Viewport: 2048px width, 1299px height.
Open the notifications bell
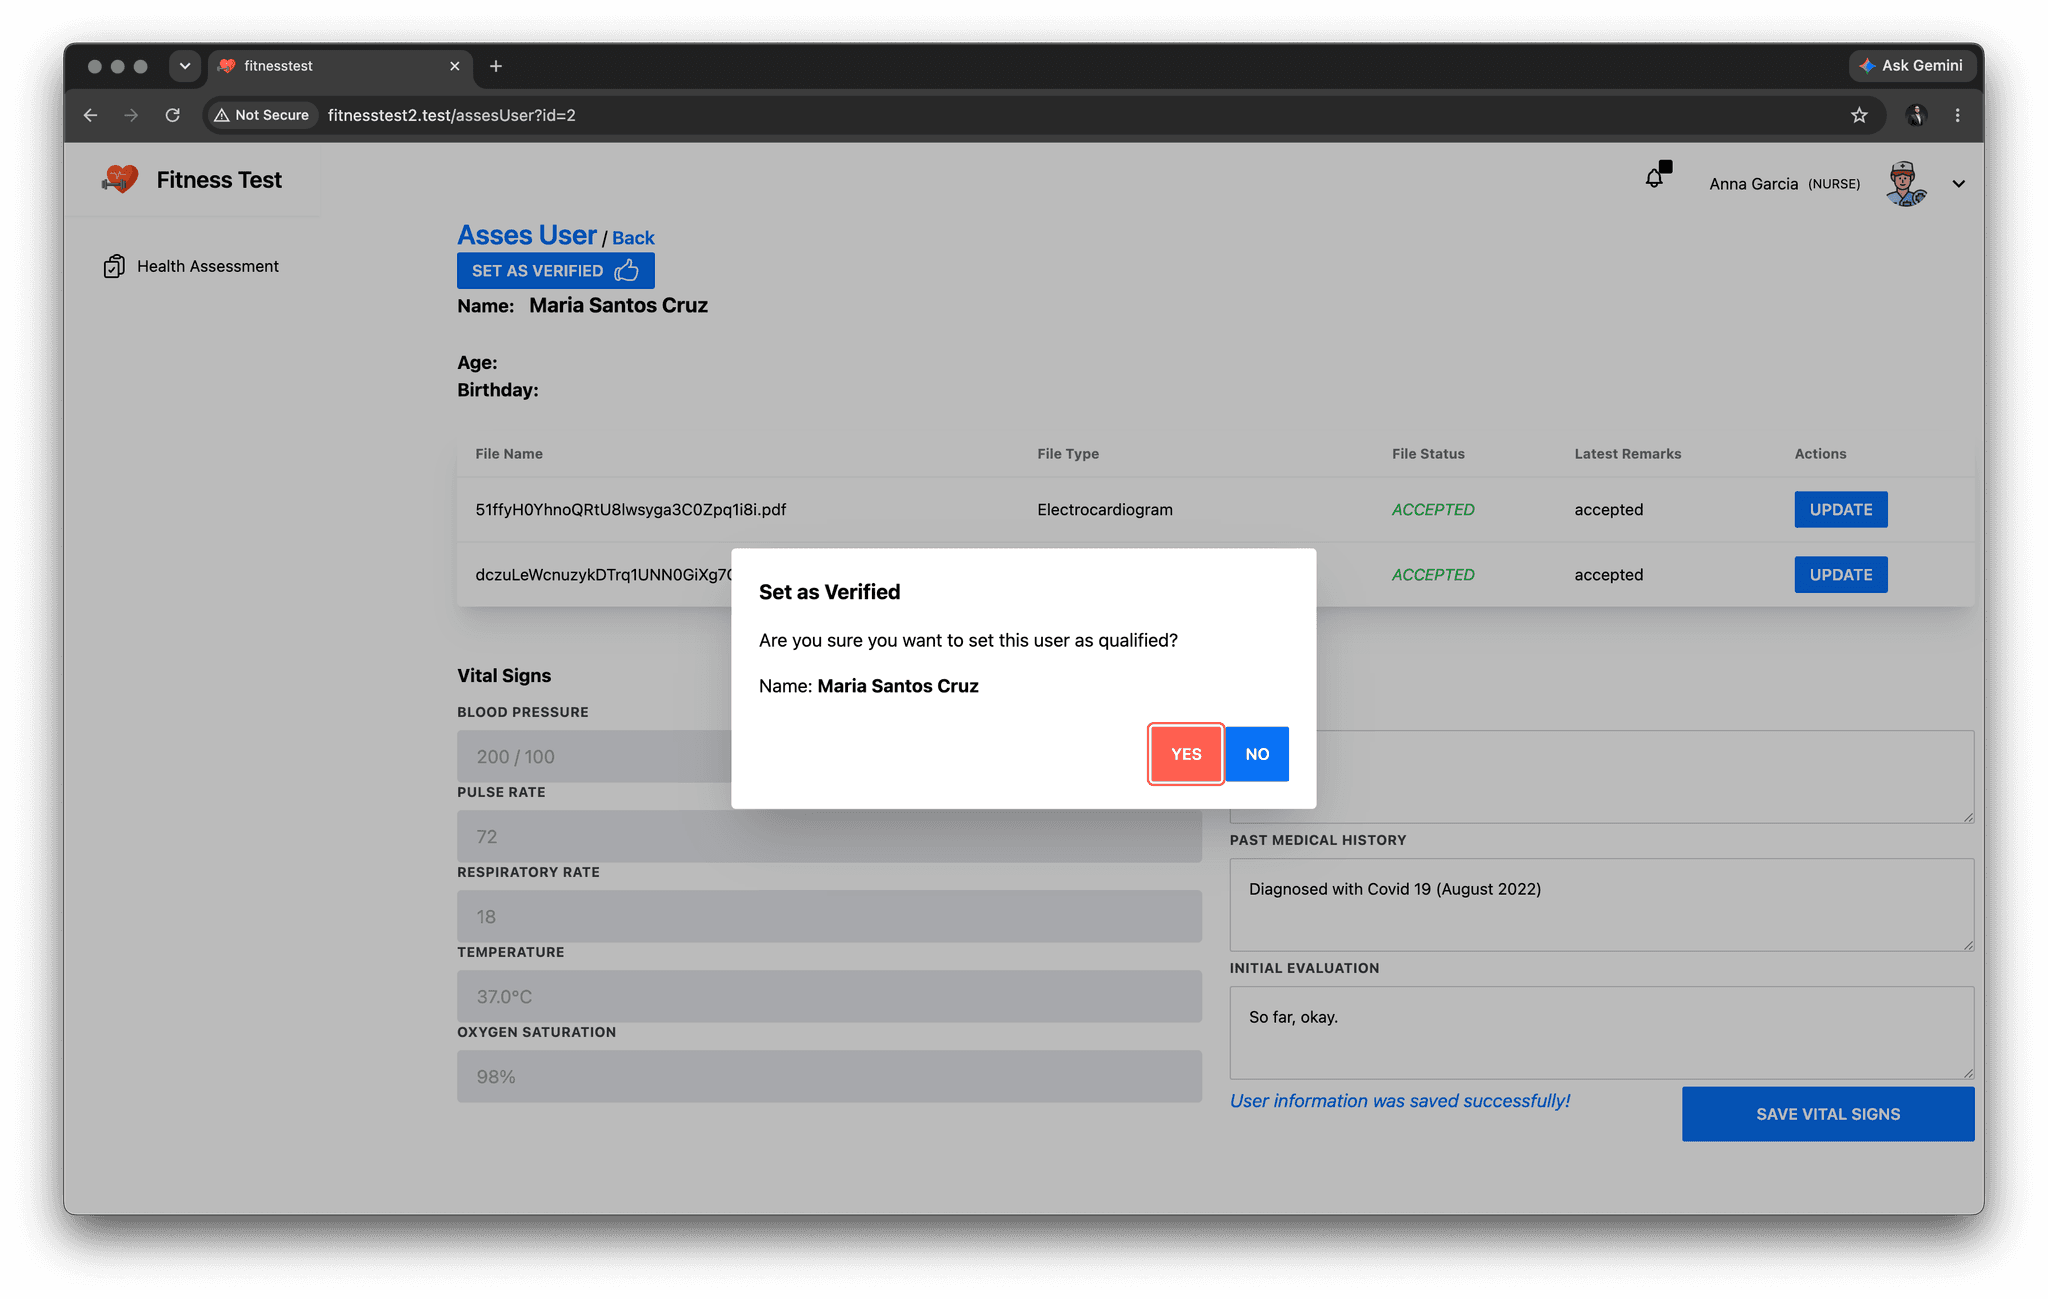click(x=1656, y=176)
